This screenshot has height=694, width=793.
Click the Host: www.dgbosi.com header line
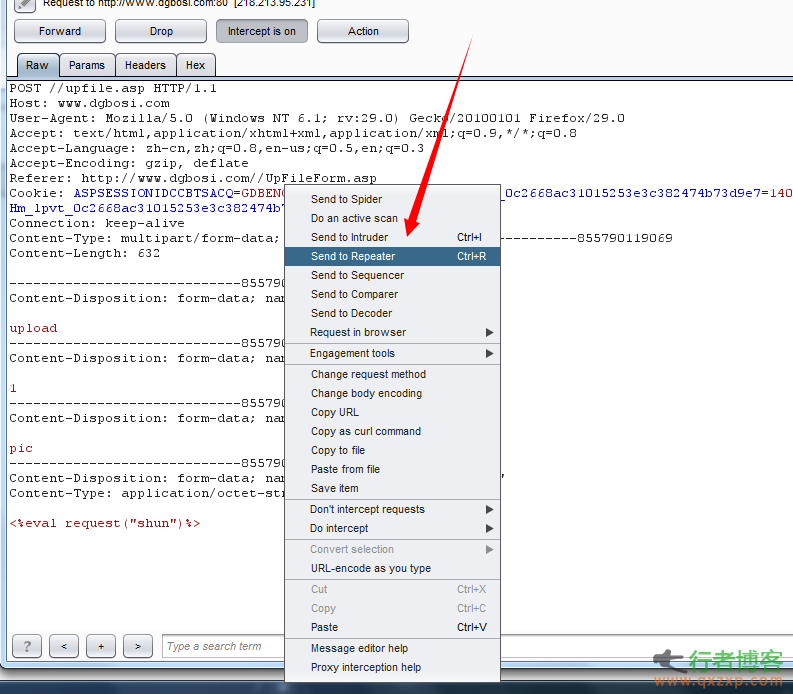pos(90,104)
